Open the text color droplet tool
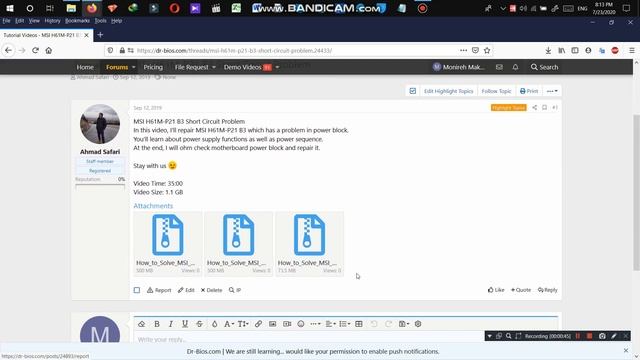 [x=214, y=324]
